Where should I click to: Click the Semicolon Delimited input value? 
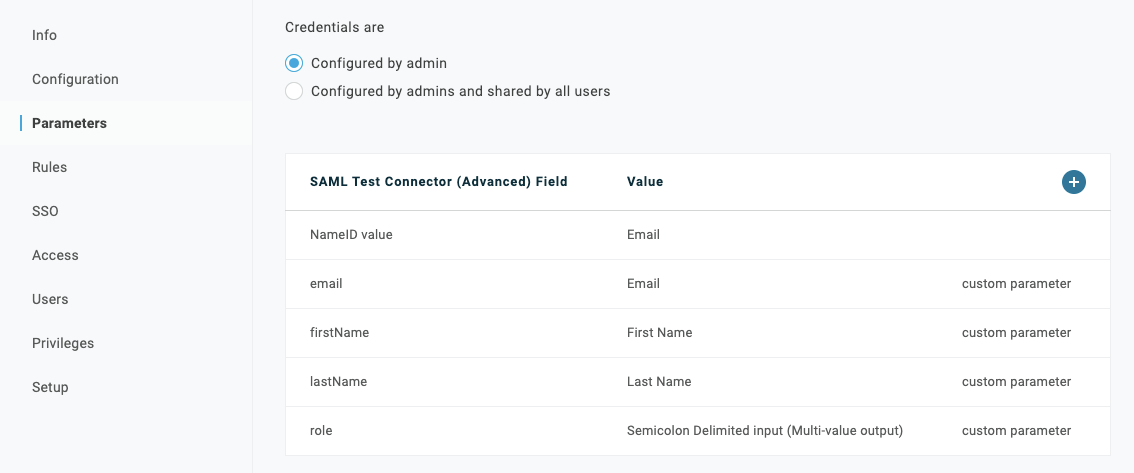click(x=765, y=431)
